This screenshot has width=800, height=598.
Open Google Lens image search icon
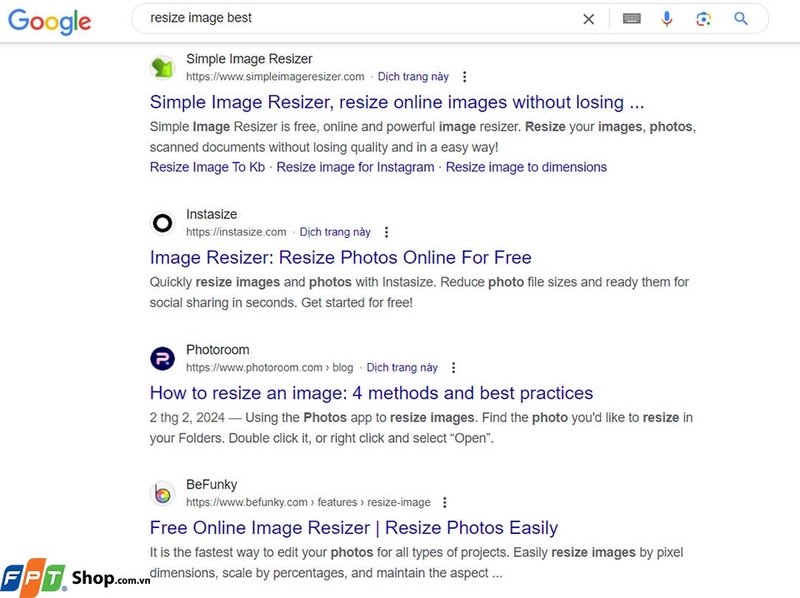click(x=704, y=19)
